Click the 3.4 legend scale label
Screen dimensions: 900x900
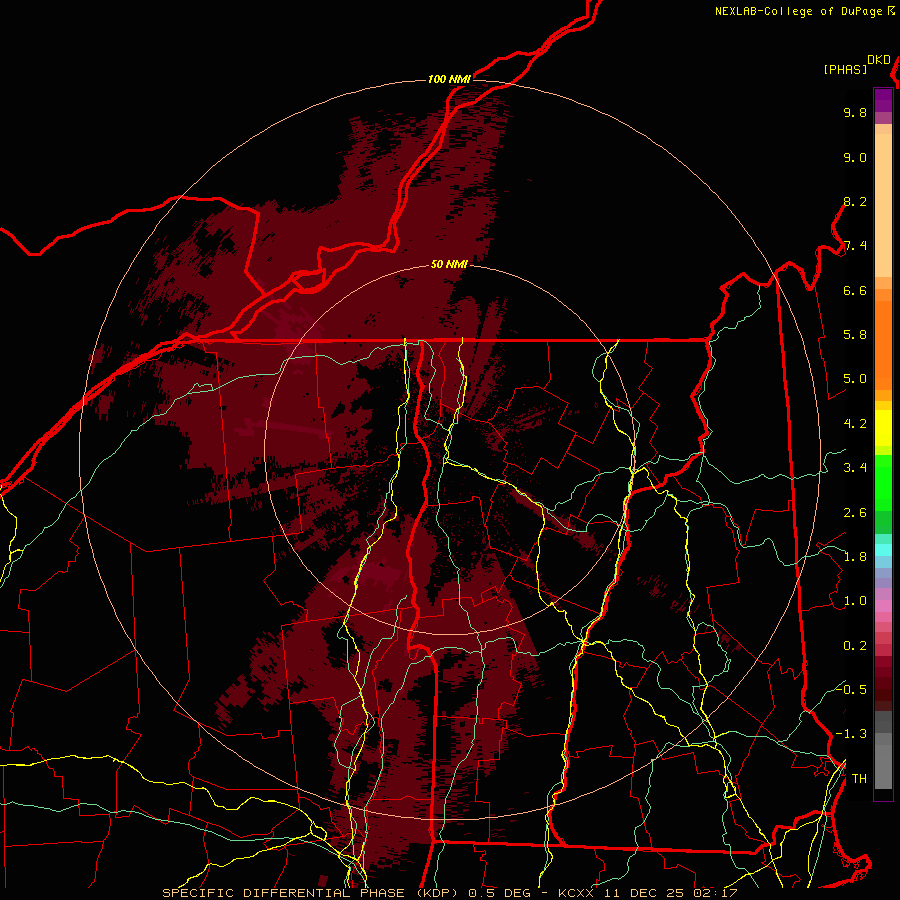[x=855, y=468]
